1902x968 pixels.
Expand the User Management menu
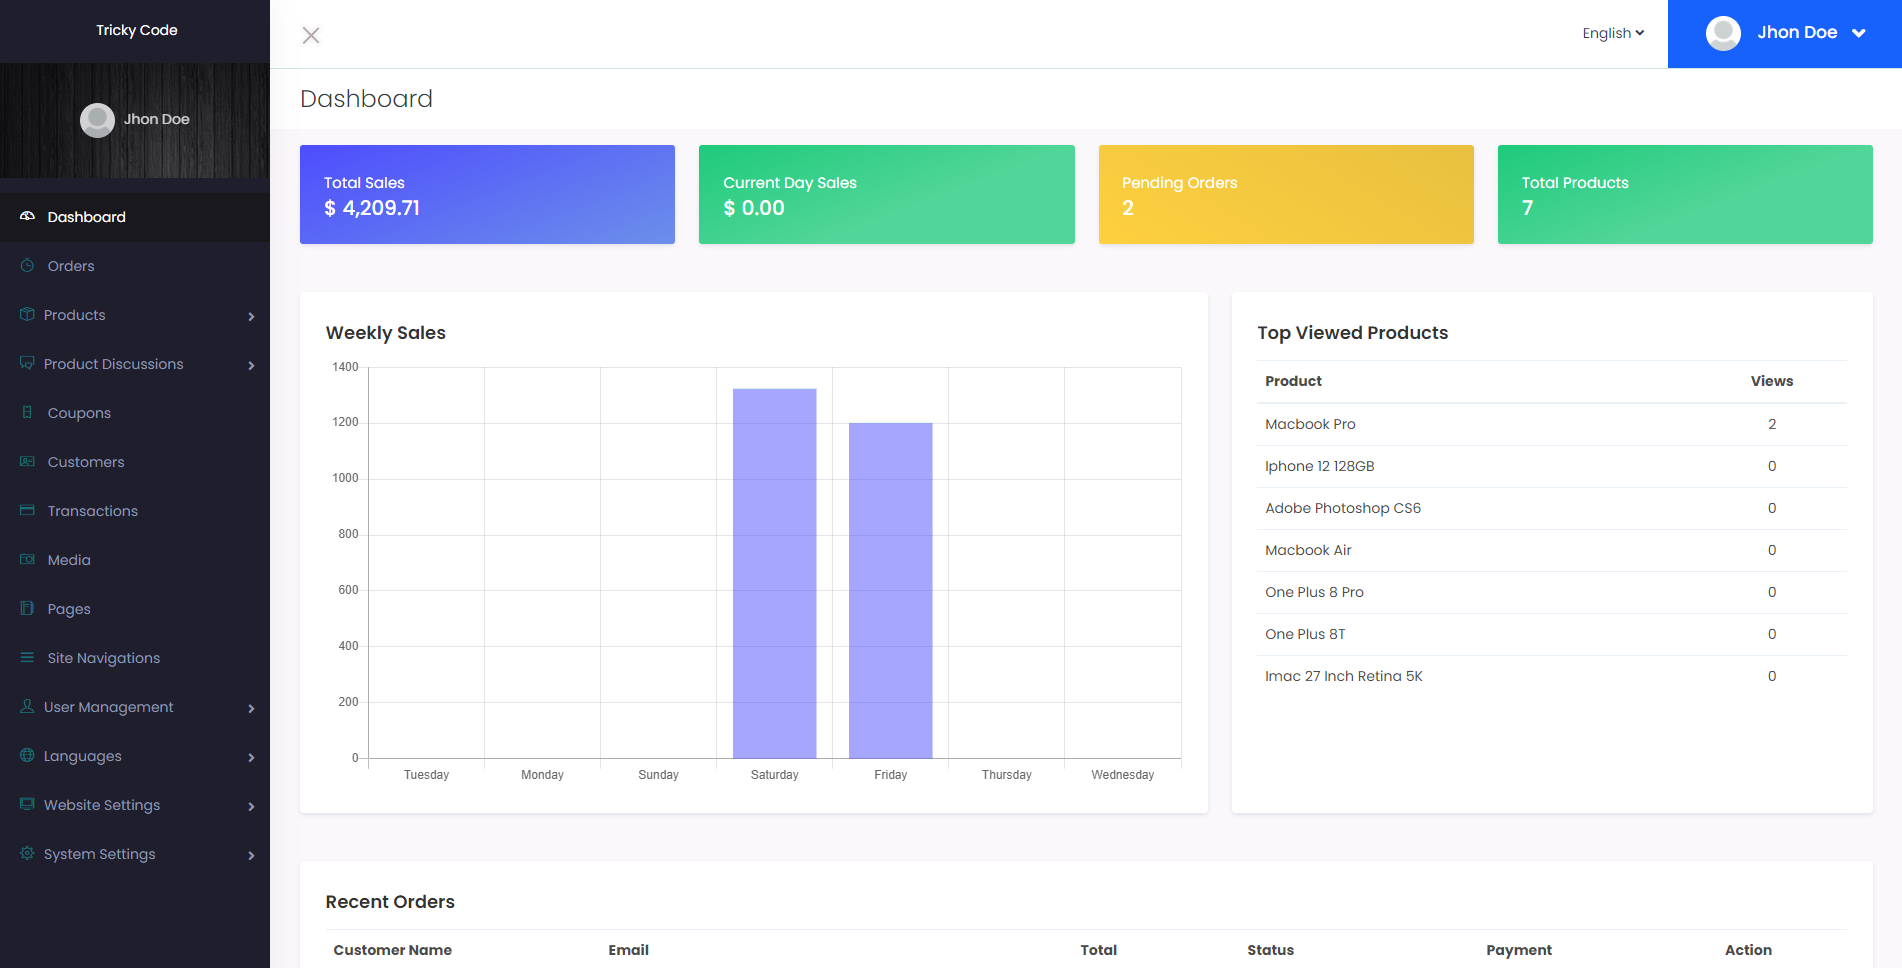pos(251,708)
